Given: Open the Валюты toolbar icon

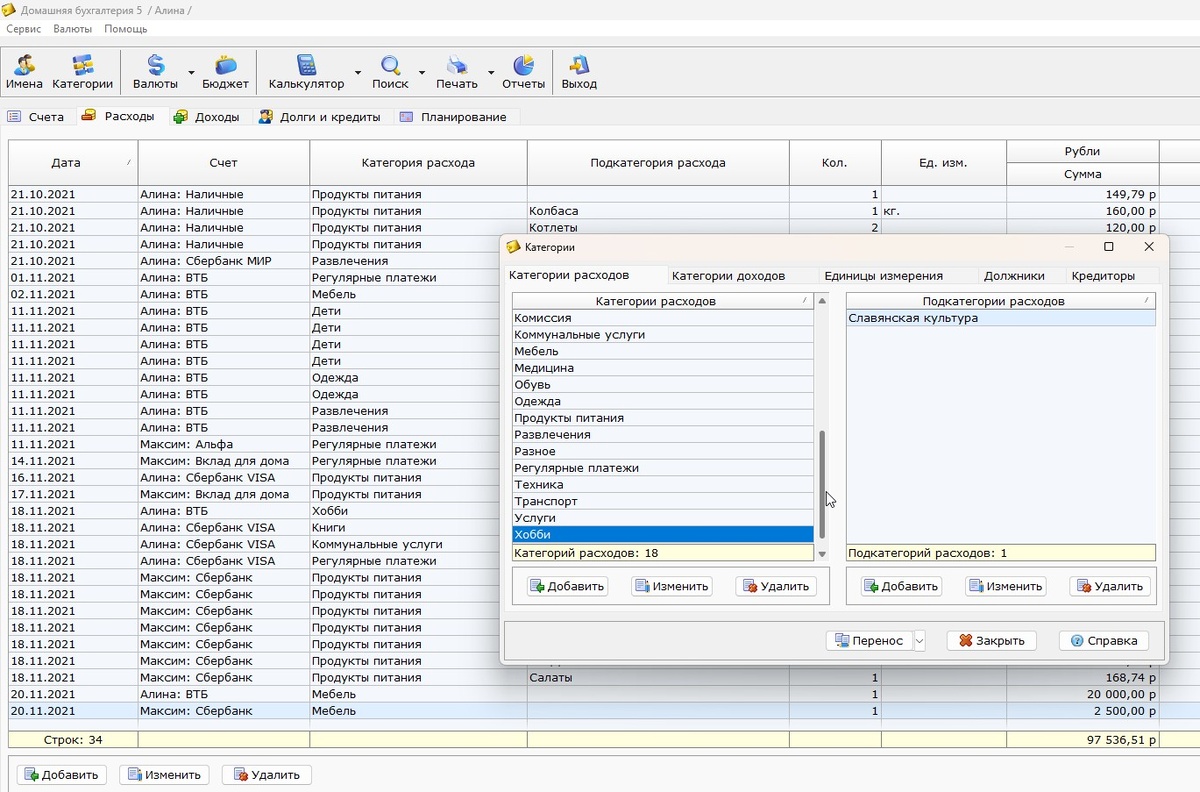Looking at the screenshot, I should click(155, 73).
